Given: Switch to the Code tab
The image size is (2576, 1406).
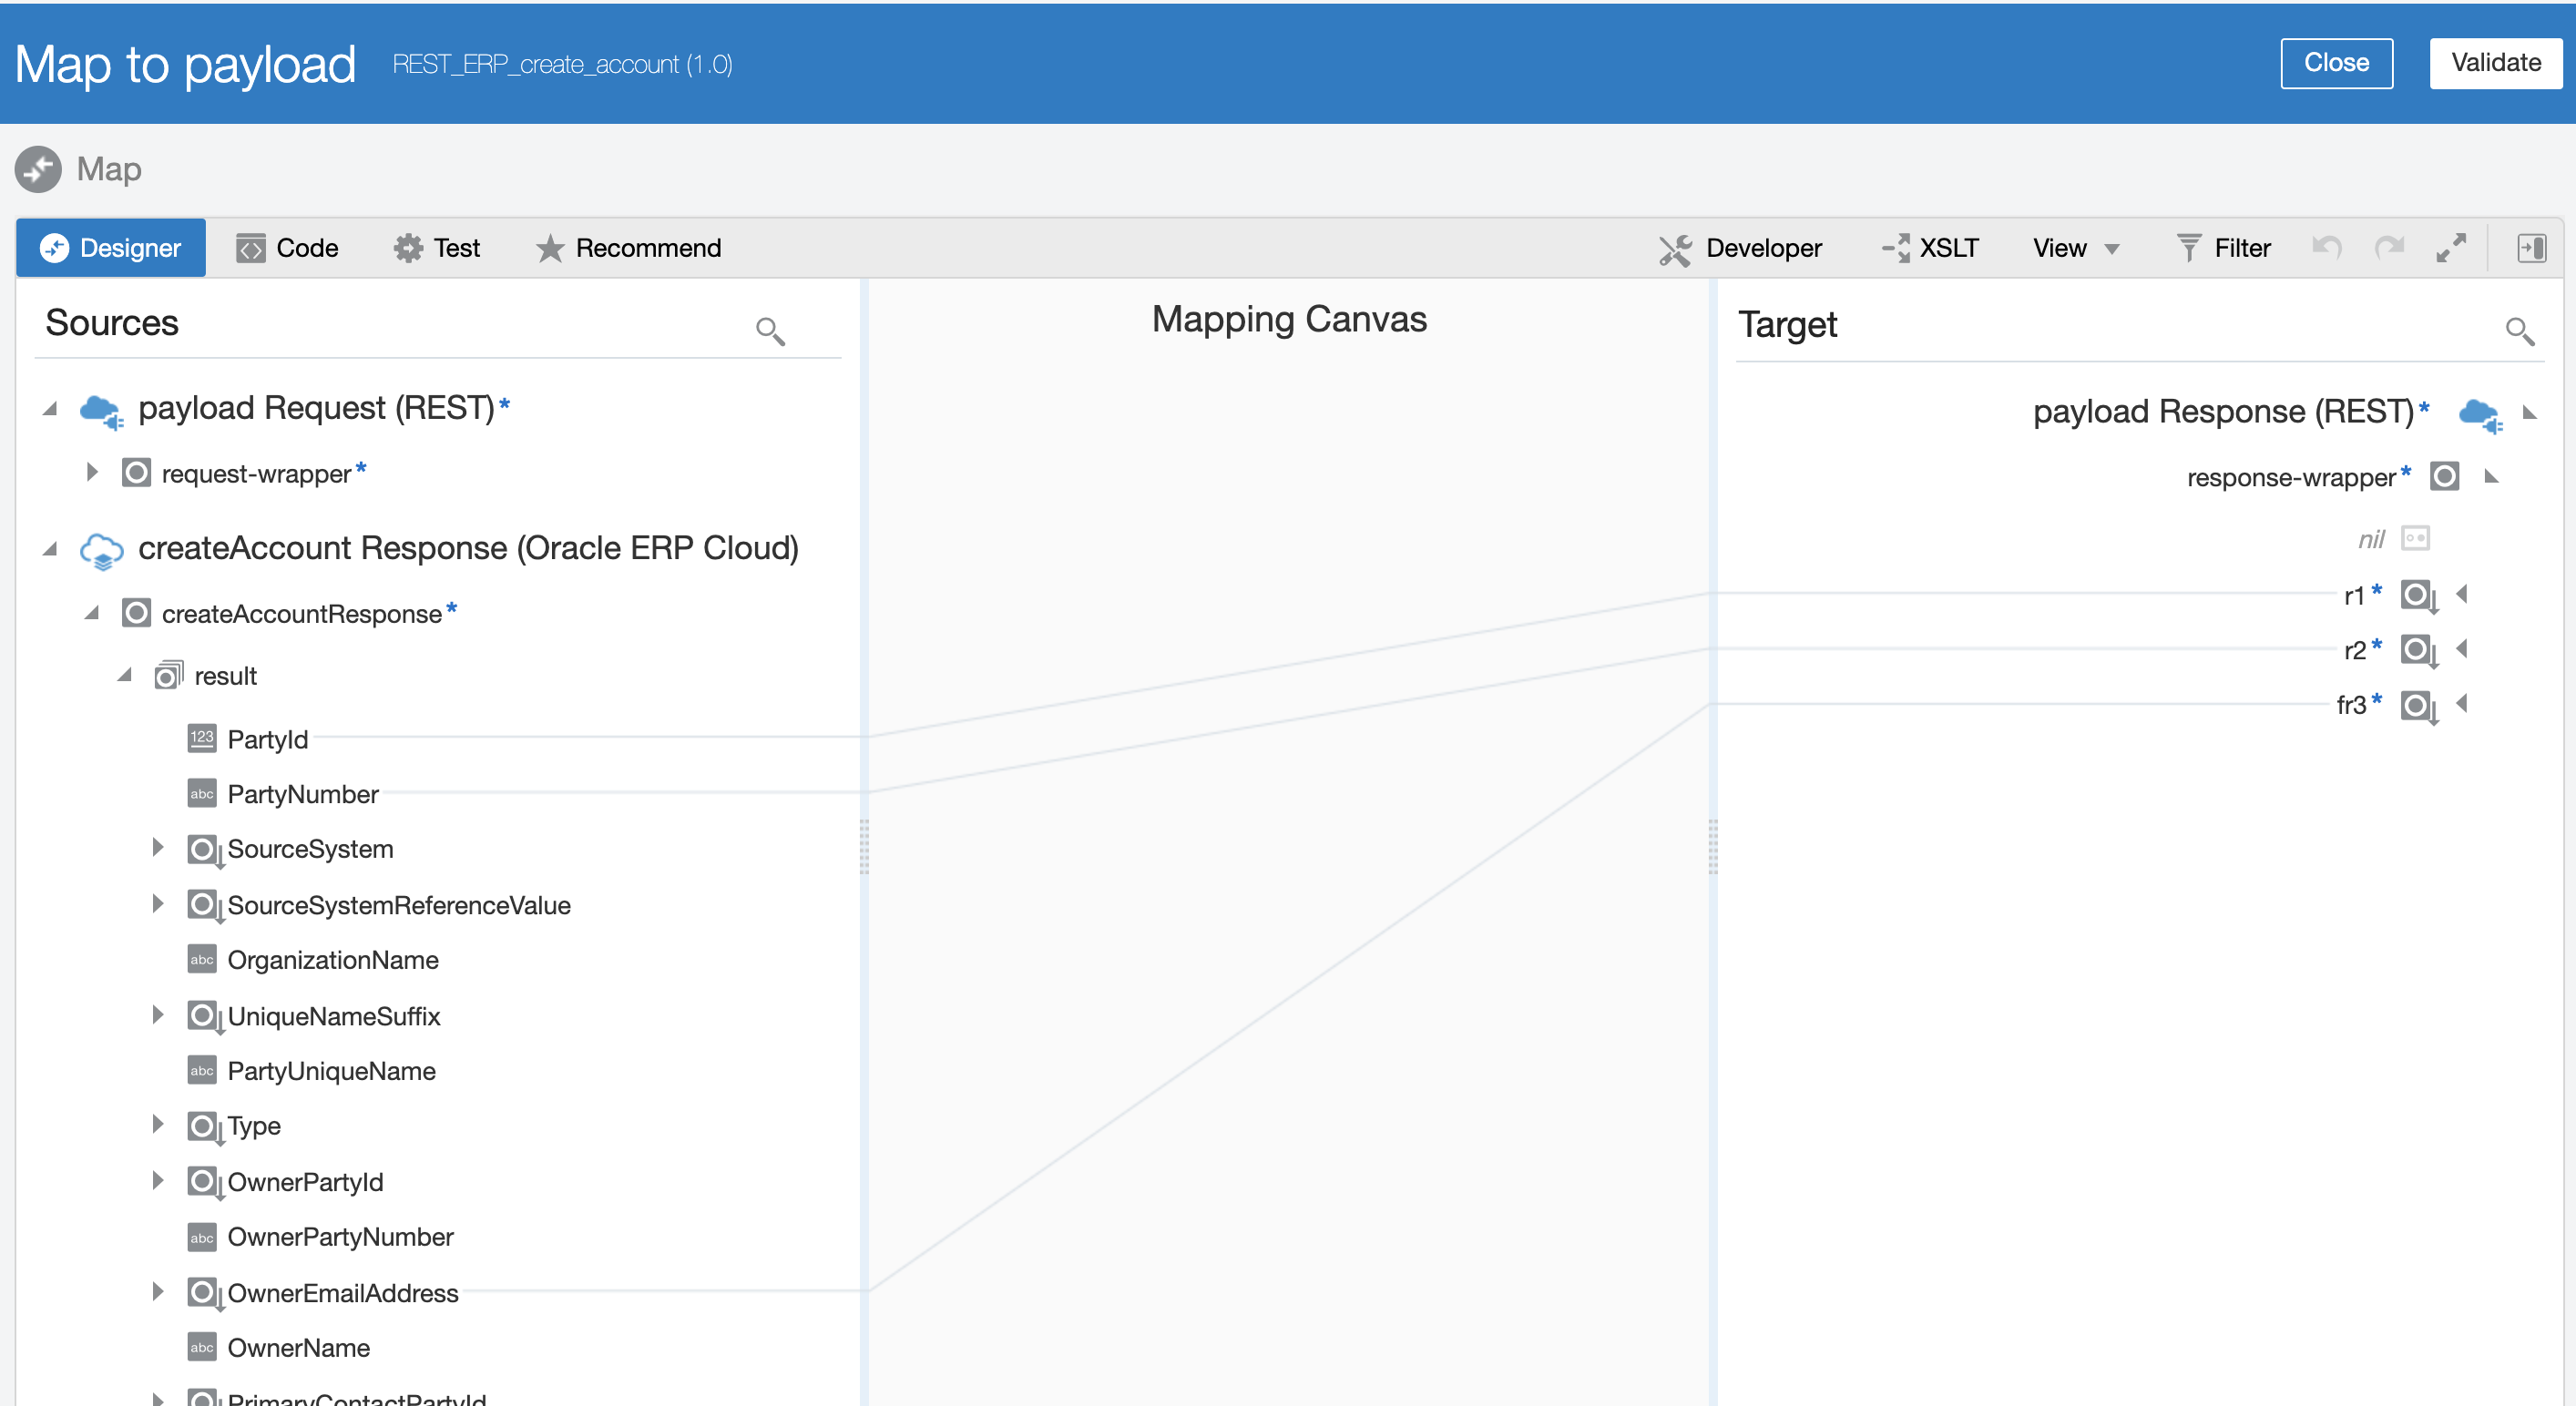Looking at the screenshot, I should pyautogui.click(x=288, y=248).
